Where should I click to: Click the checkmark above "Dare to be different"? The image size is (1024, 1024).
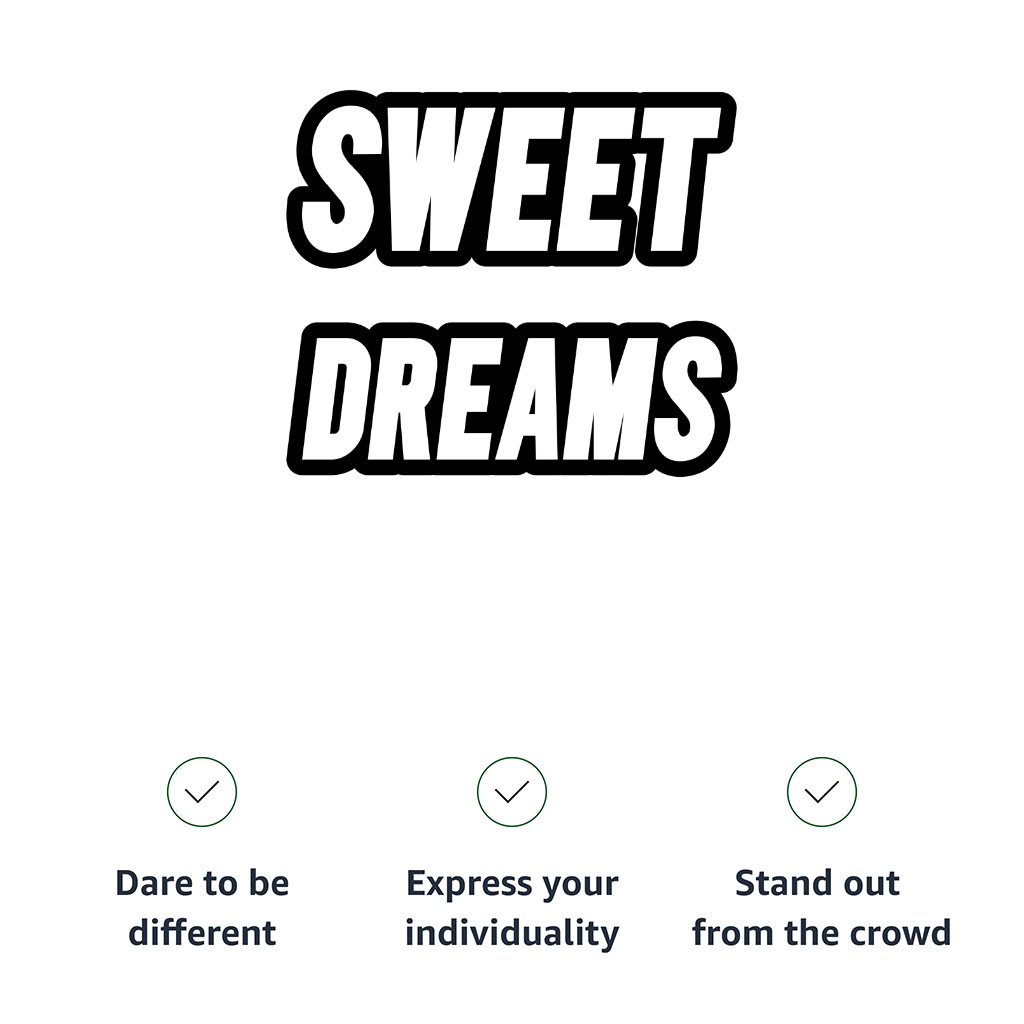coord(202,792)
